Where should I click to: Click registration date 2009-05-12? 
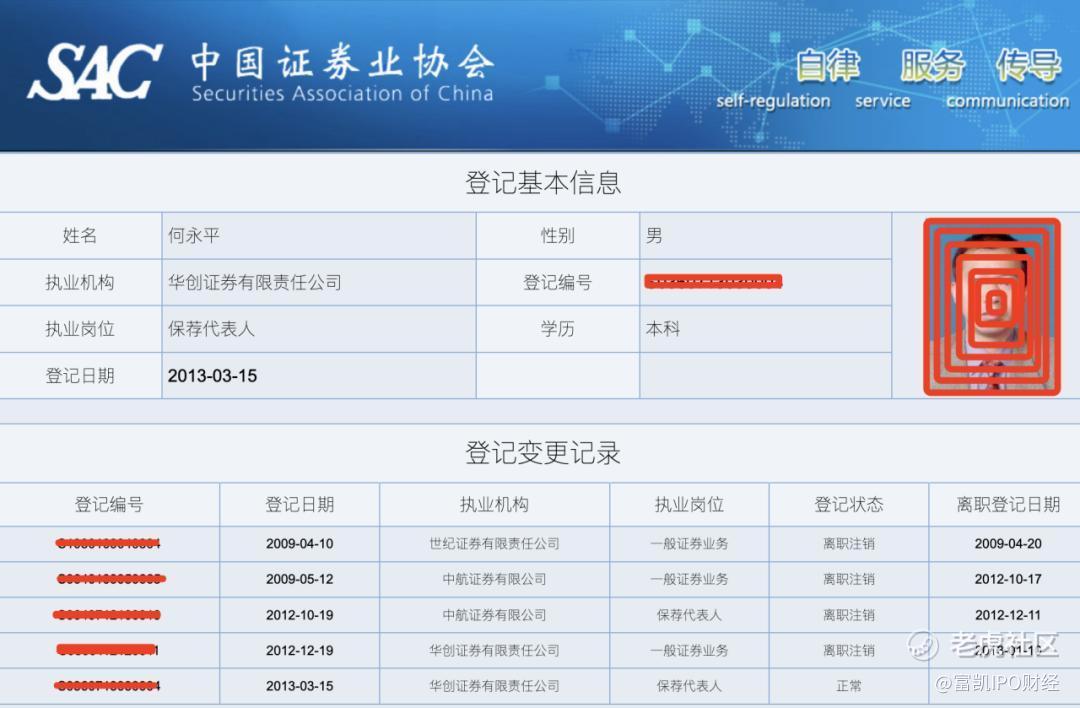click(300, 580)
